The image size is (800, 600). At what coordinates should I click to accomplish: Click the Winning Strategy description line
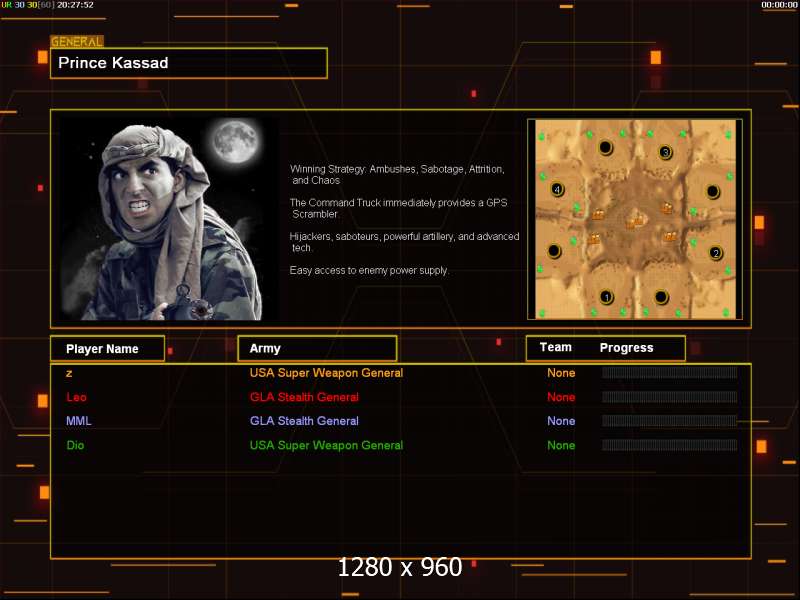coord(397,174)
